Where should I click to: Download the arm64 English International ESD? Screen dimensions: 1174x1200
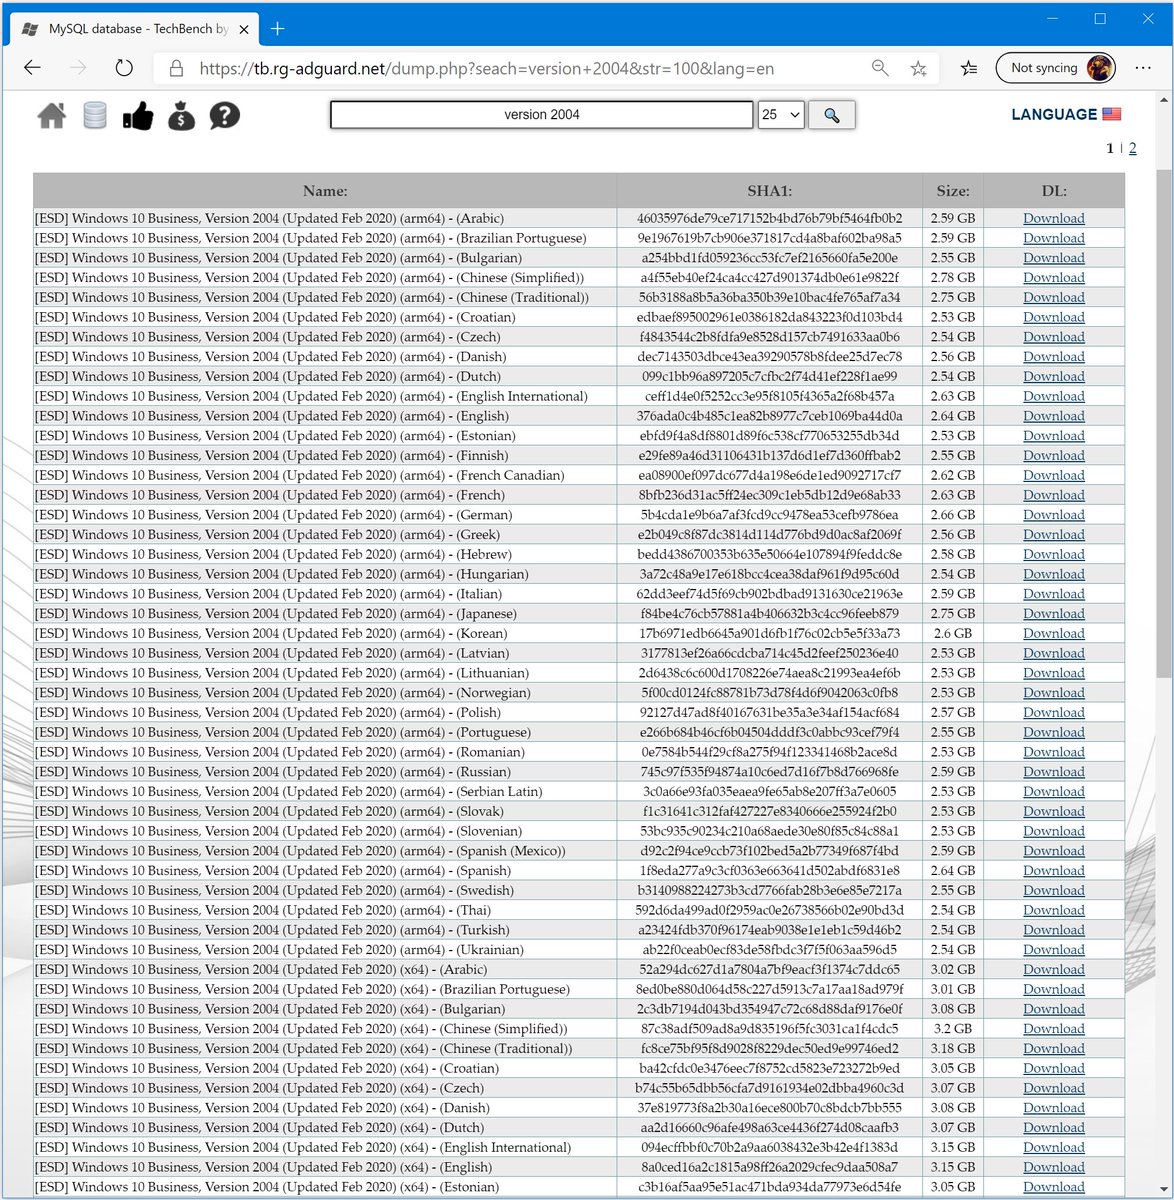point(1054,396)
